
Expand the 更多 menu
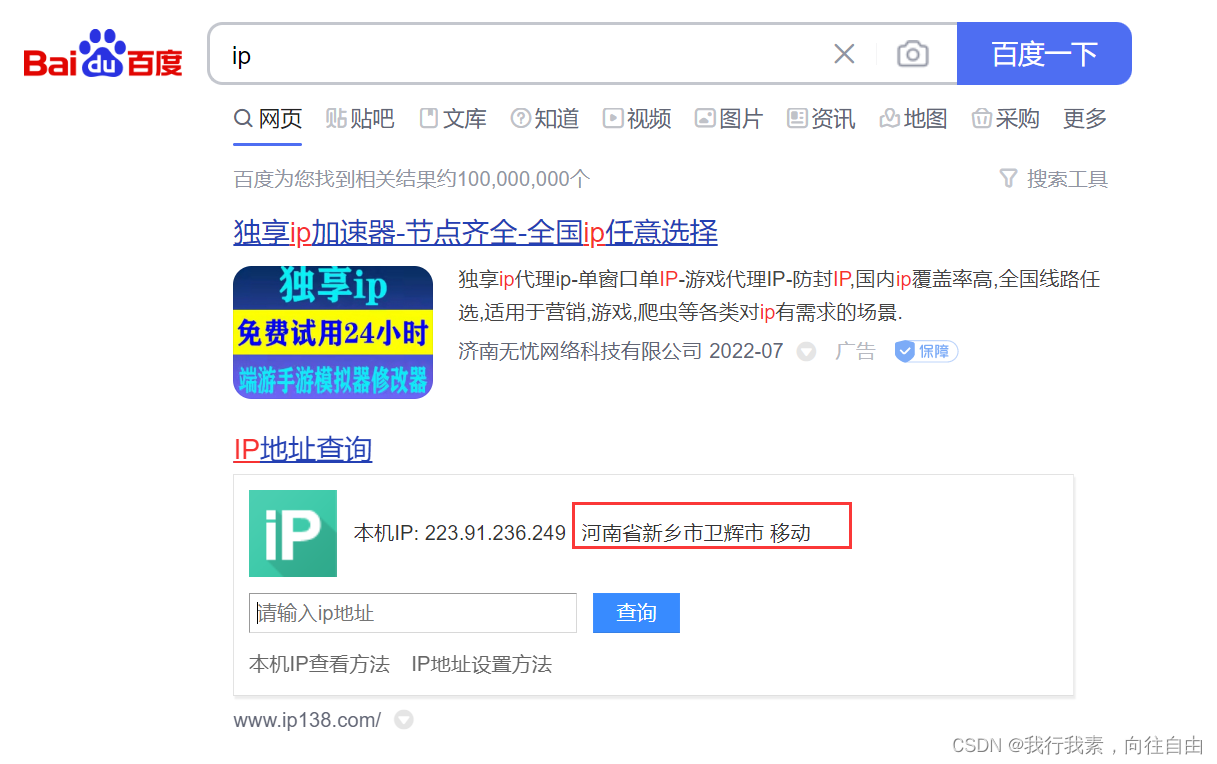pyautogui.click(x=1085, y=119)
